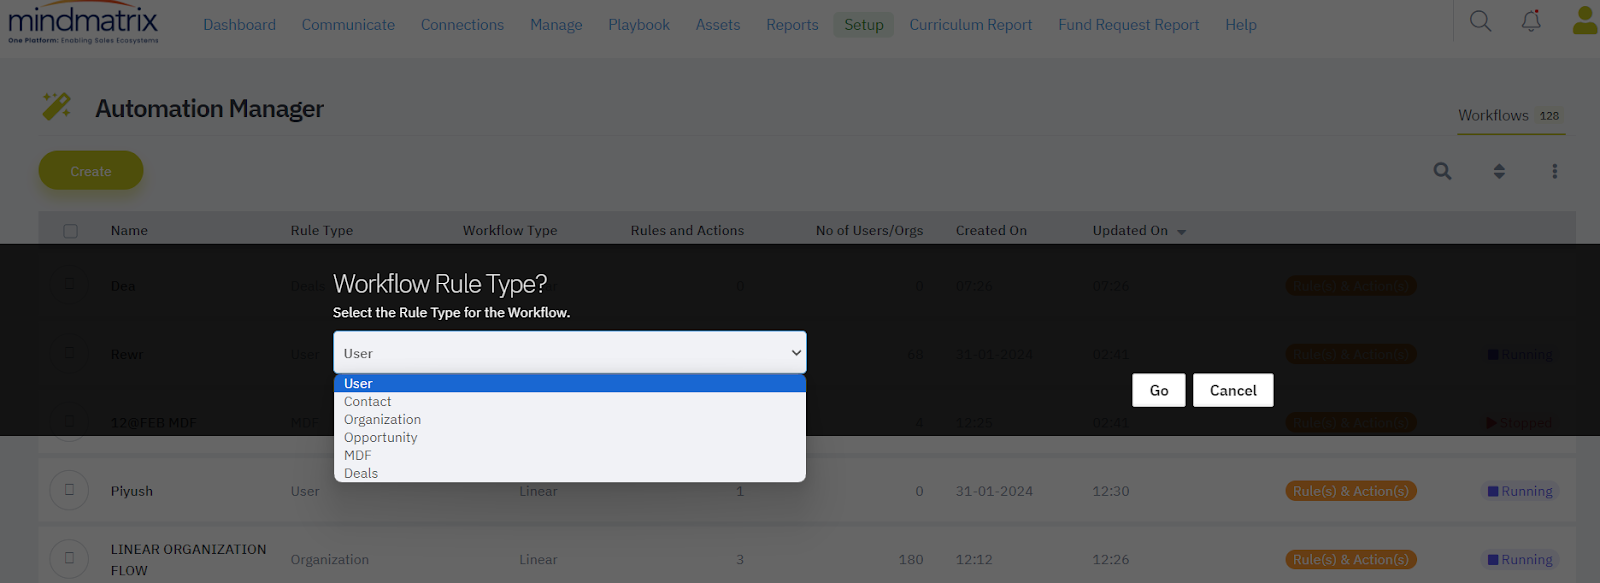The image size is (1600, 583).
Task: Open Fund Request Report in the nav bar
Action: (1128, 24)
